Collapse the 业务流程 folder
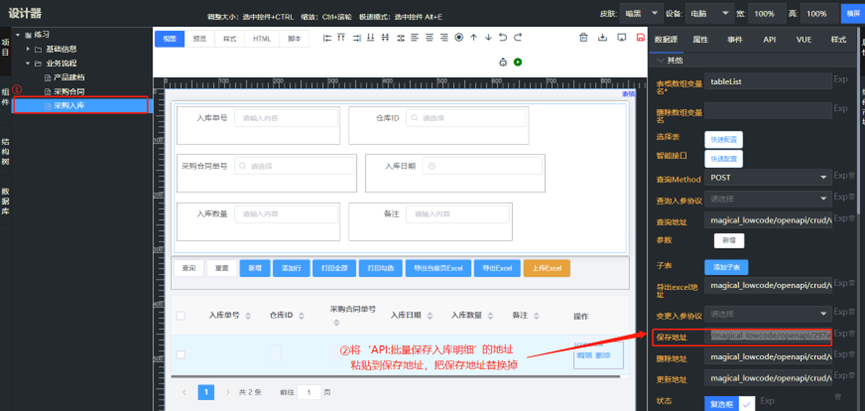This screenshot has height=411, width=865. coord(28,63)
